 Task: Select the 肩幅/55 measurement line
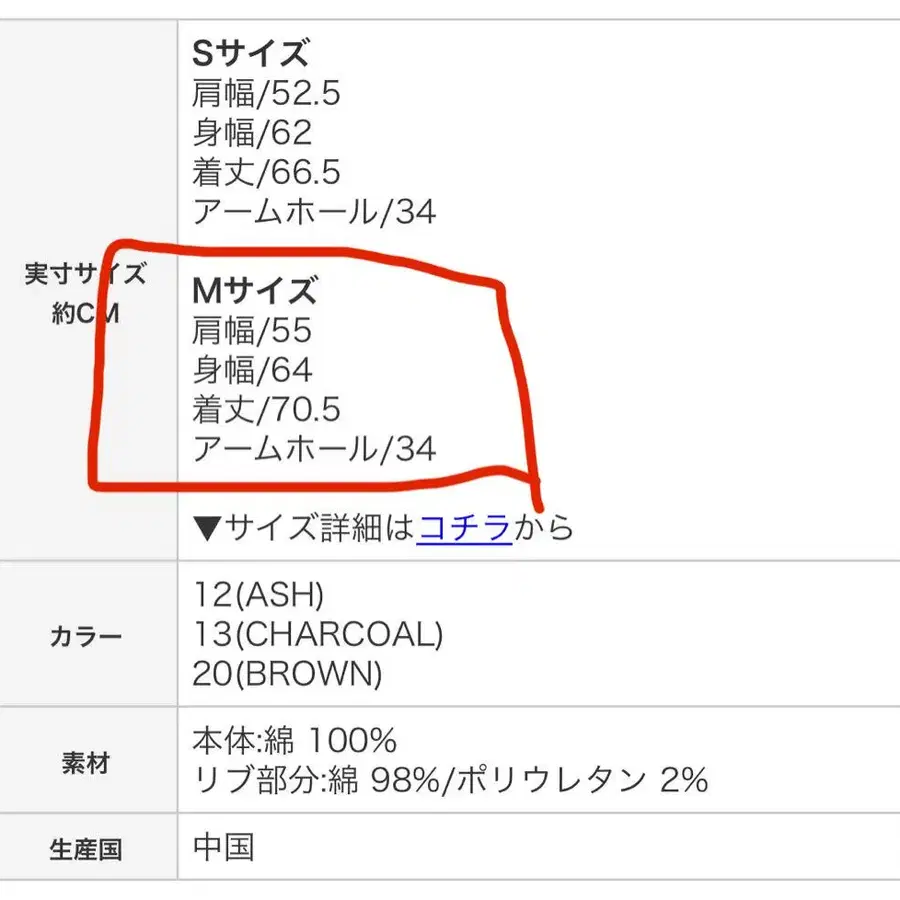(x=252, y=331)
